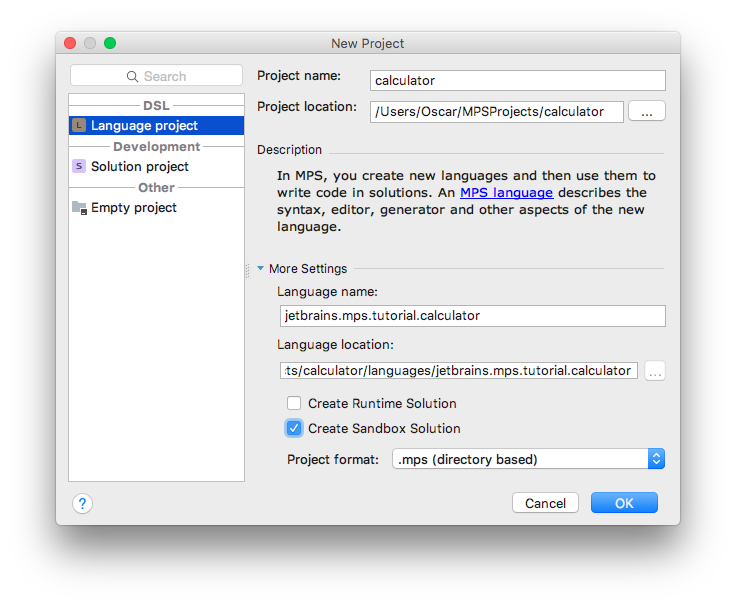Click the Cancel button

[x=545, y=503]
